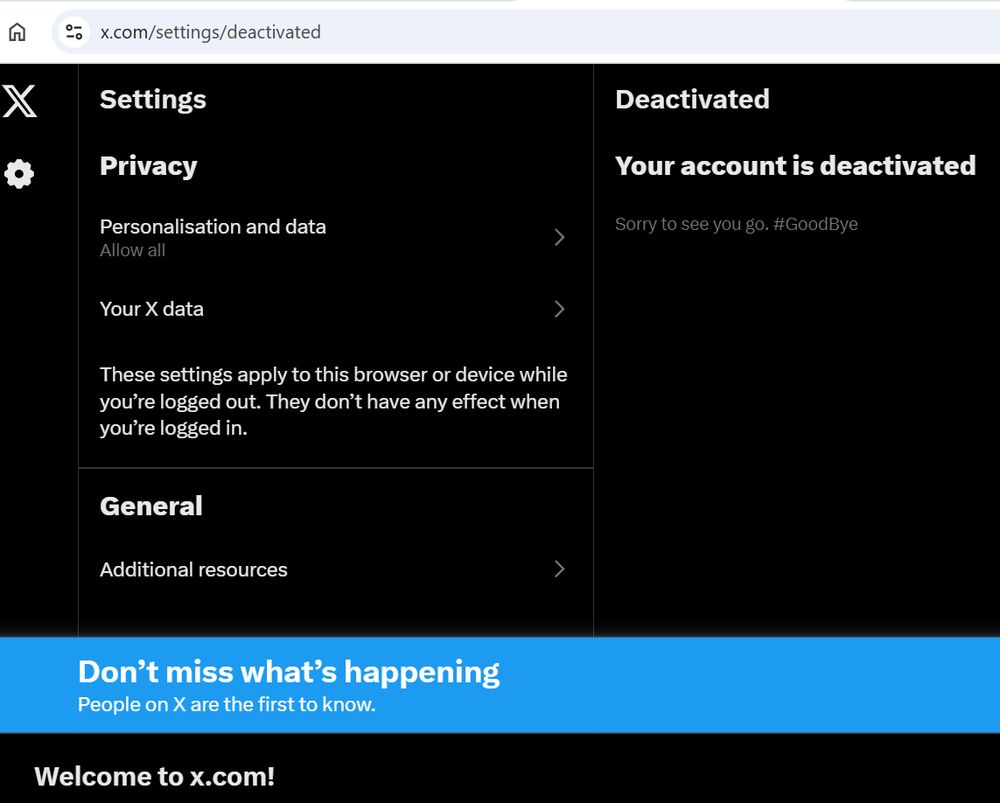Click the address bar URL x.com/settings/deactivated
This screenshot has height=803, width=1000.
(x=210, y=32)
